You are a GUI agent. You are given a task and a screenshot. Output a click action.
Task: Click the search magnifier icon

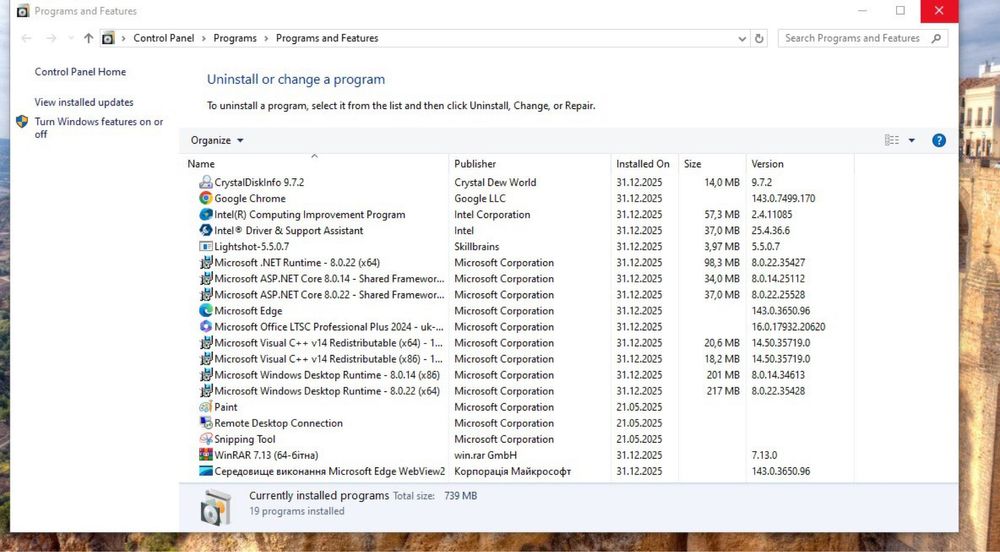coord(936,38)
